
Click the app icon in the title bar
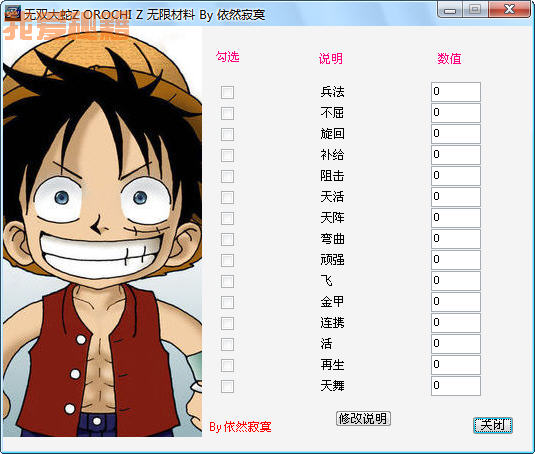[13, 13]
